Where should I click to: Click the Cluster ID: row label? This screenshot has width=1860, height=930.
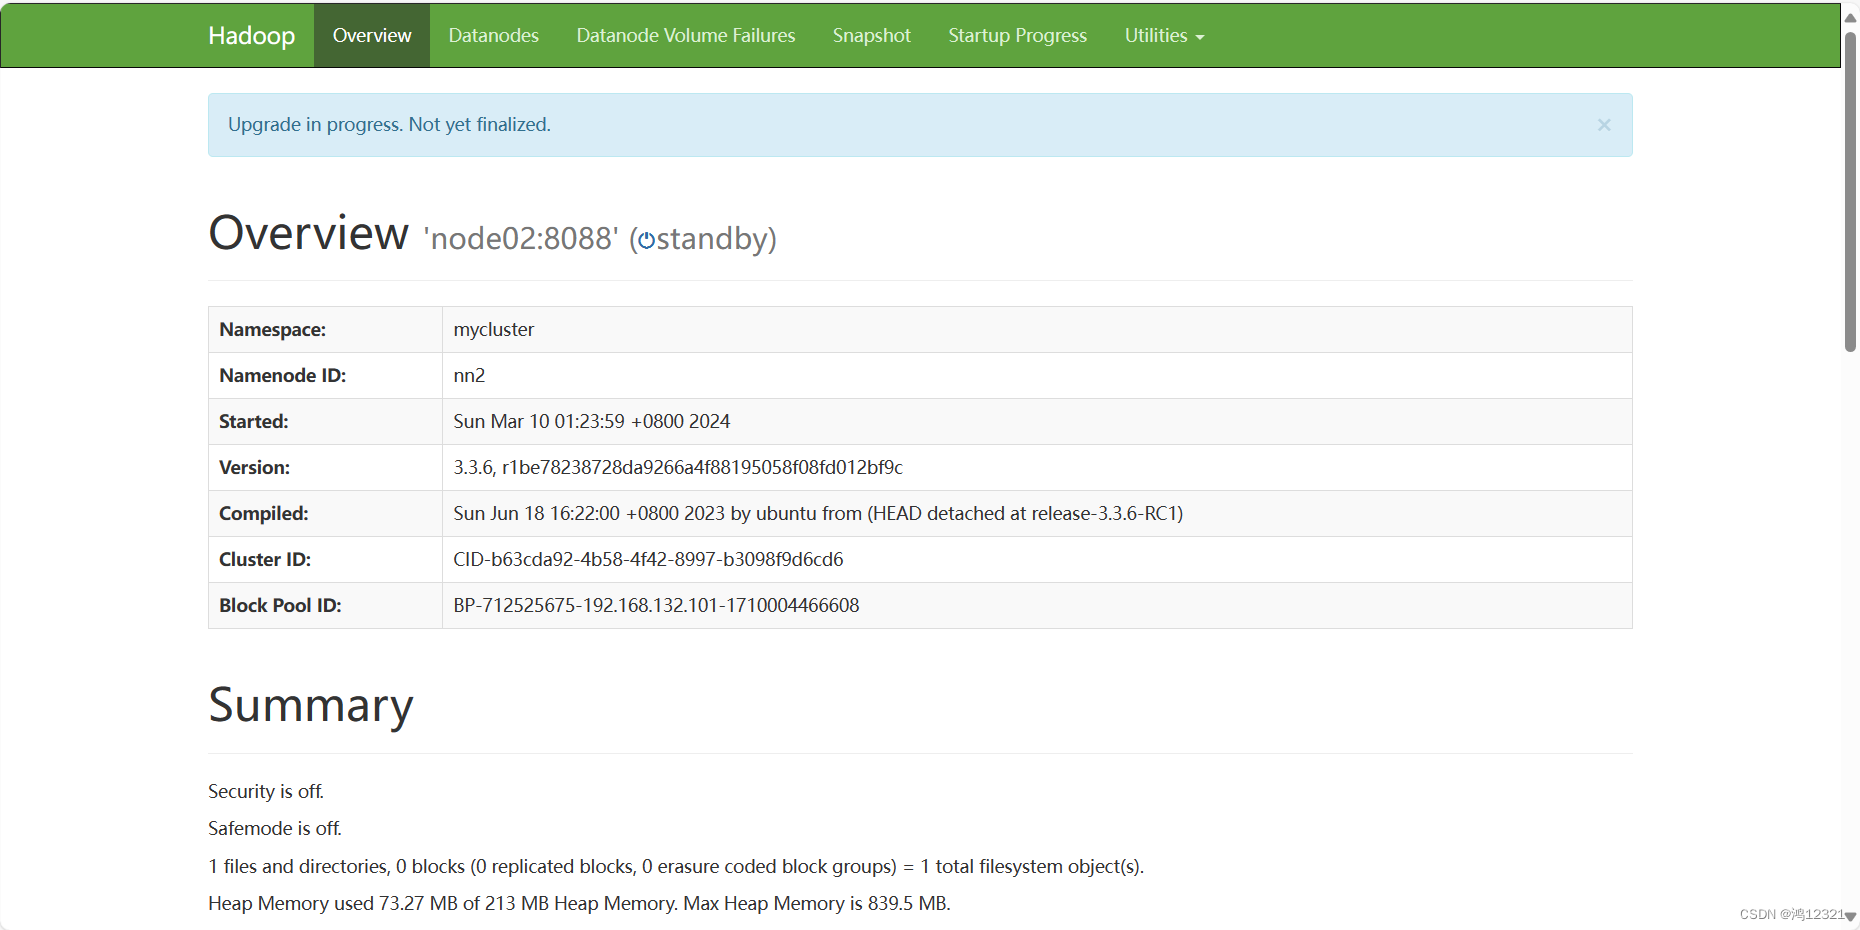pos(265,559)
